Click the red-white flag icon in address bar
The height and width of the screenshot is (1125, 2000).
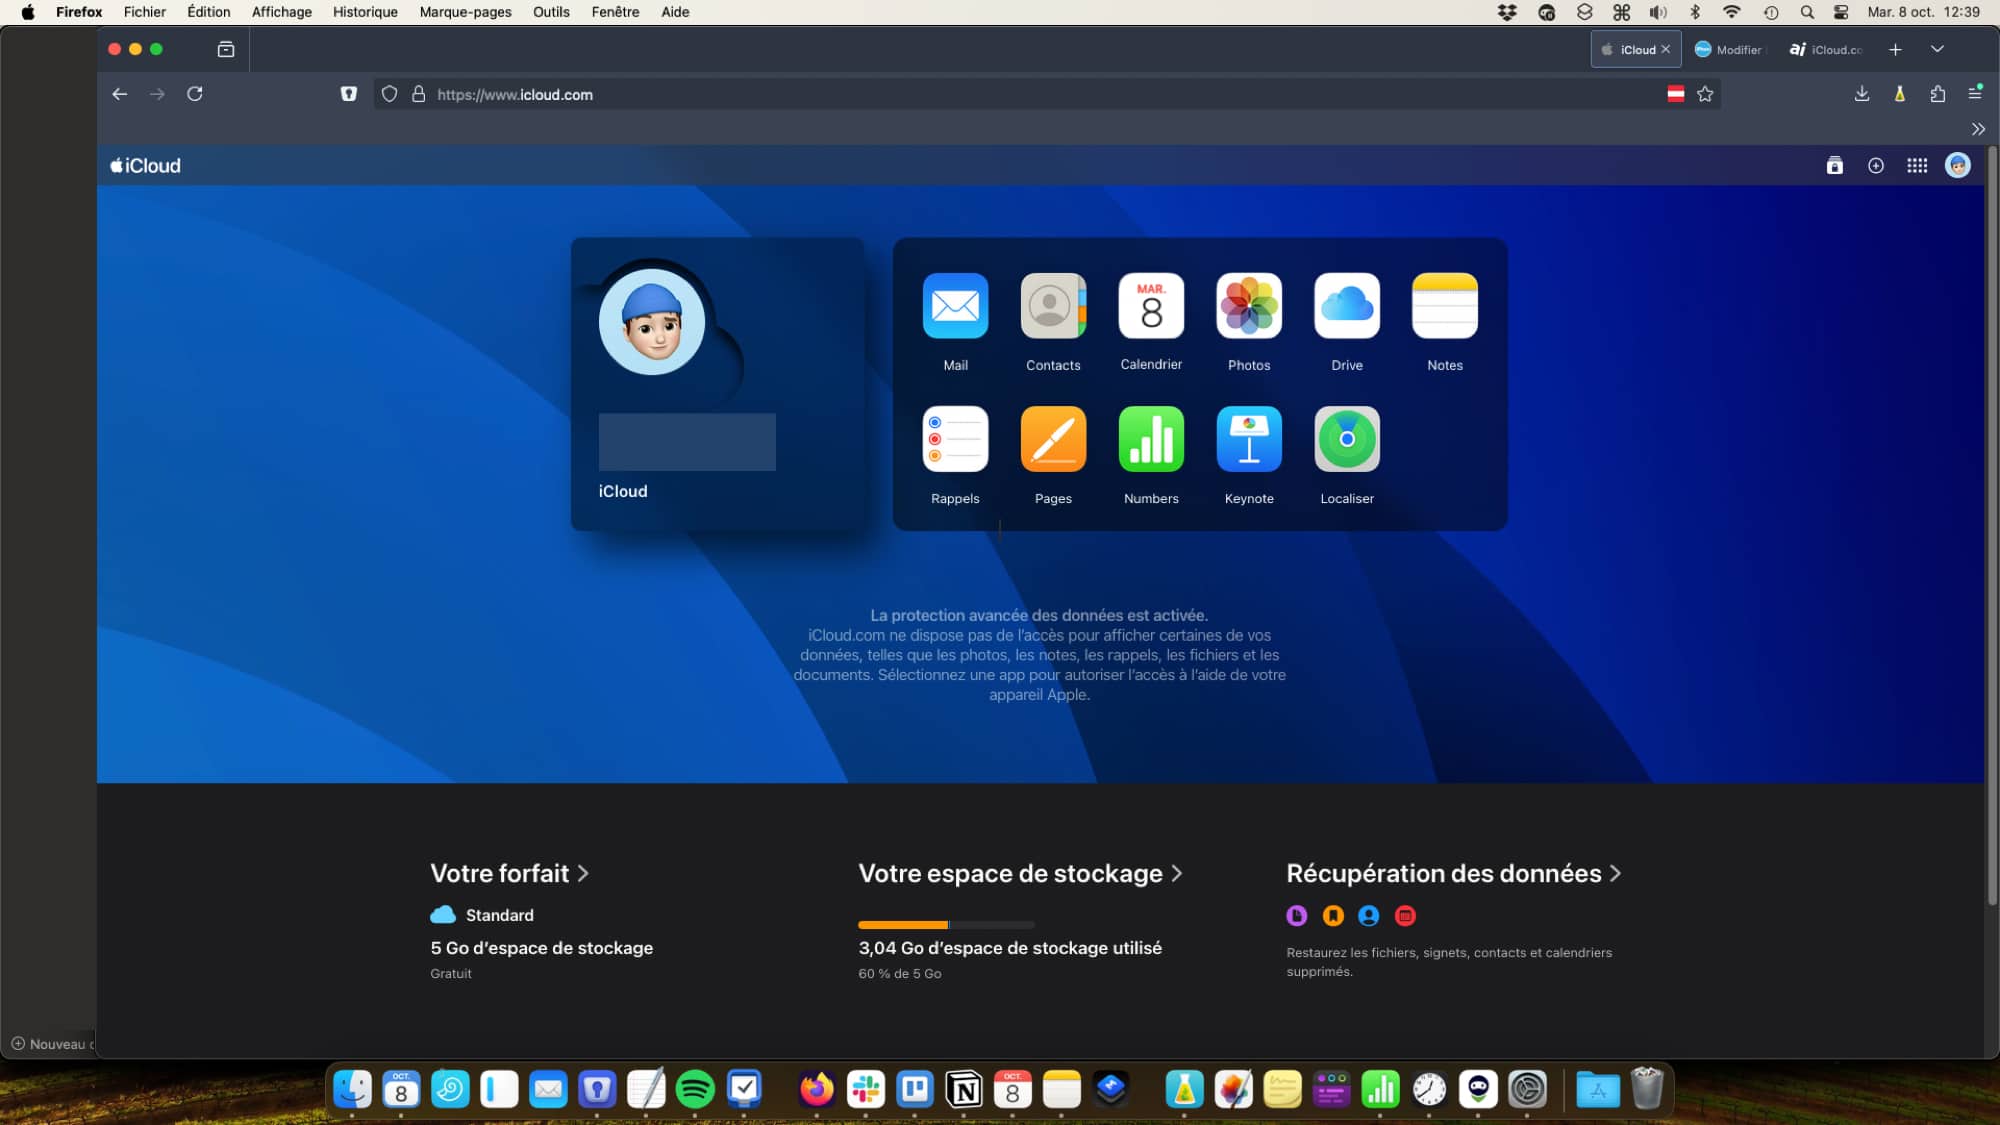pyautogui.click(x=1676, y=94)
